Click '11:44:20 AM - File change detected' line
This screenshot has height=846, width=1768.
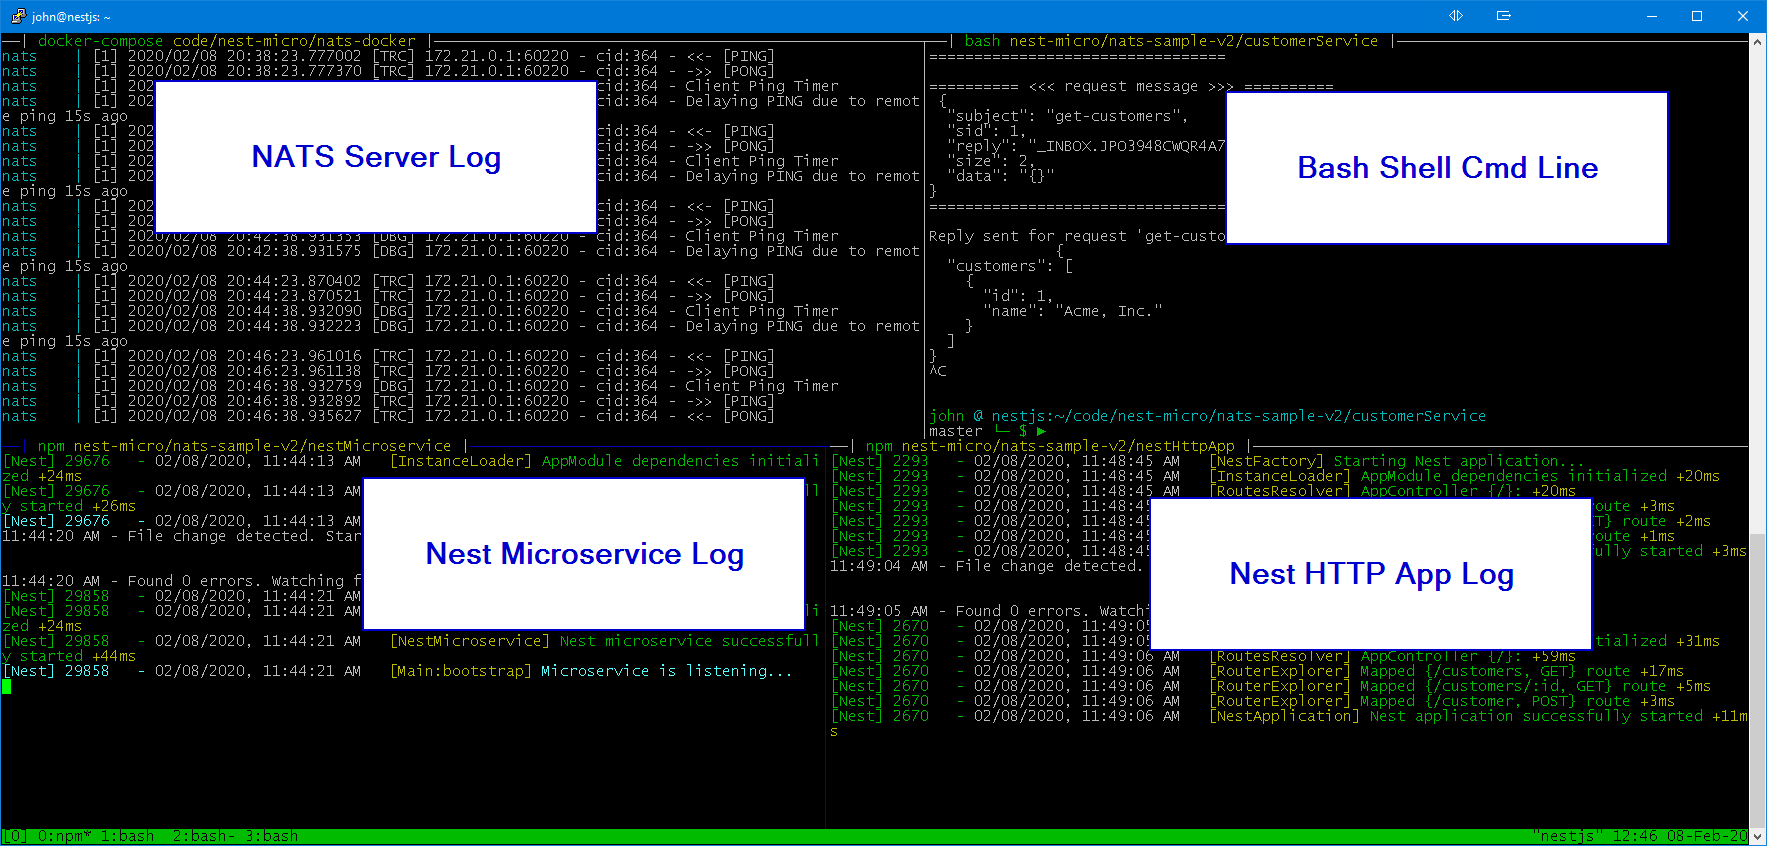181,536
